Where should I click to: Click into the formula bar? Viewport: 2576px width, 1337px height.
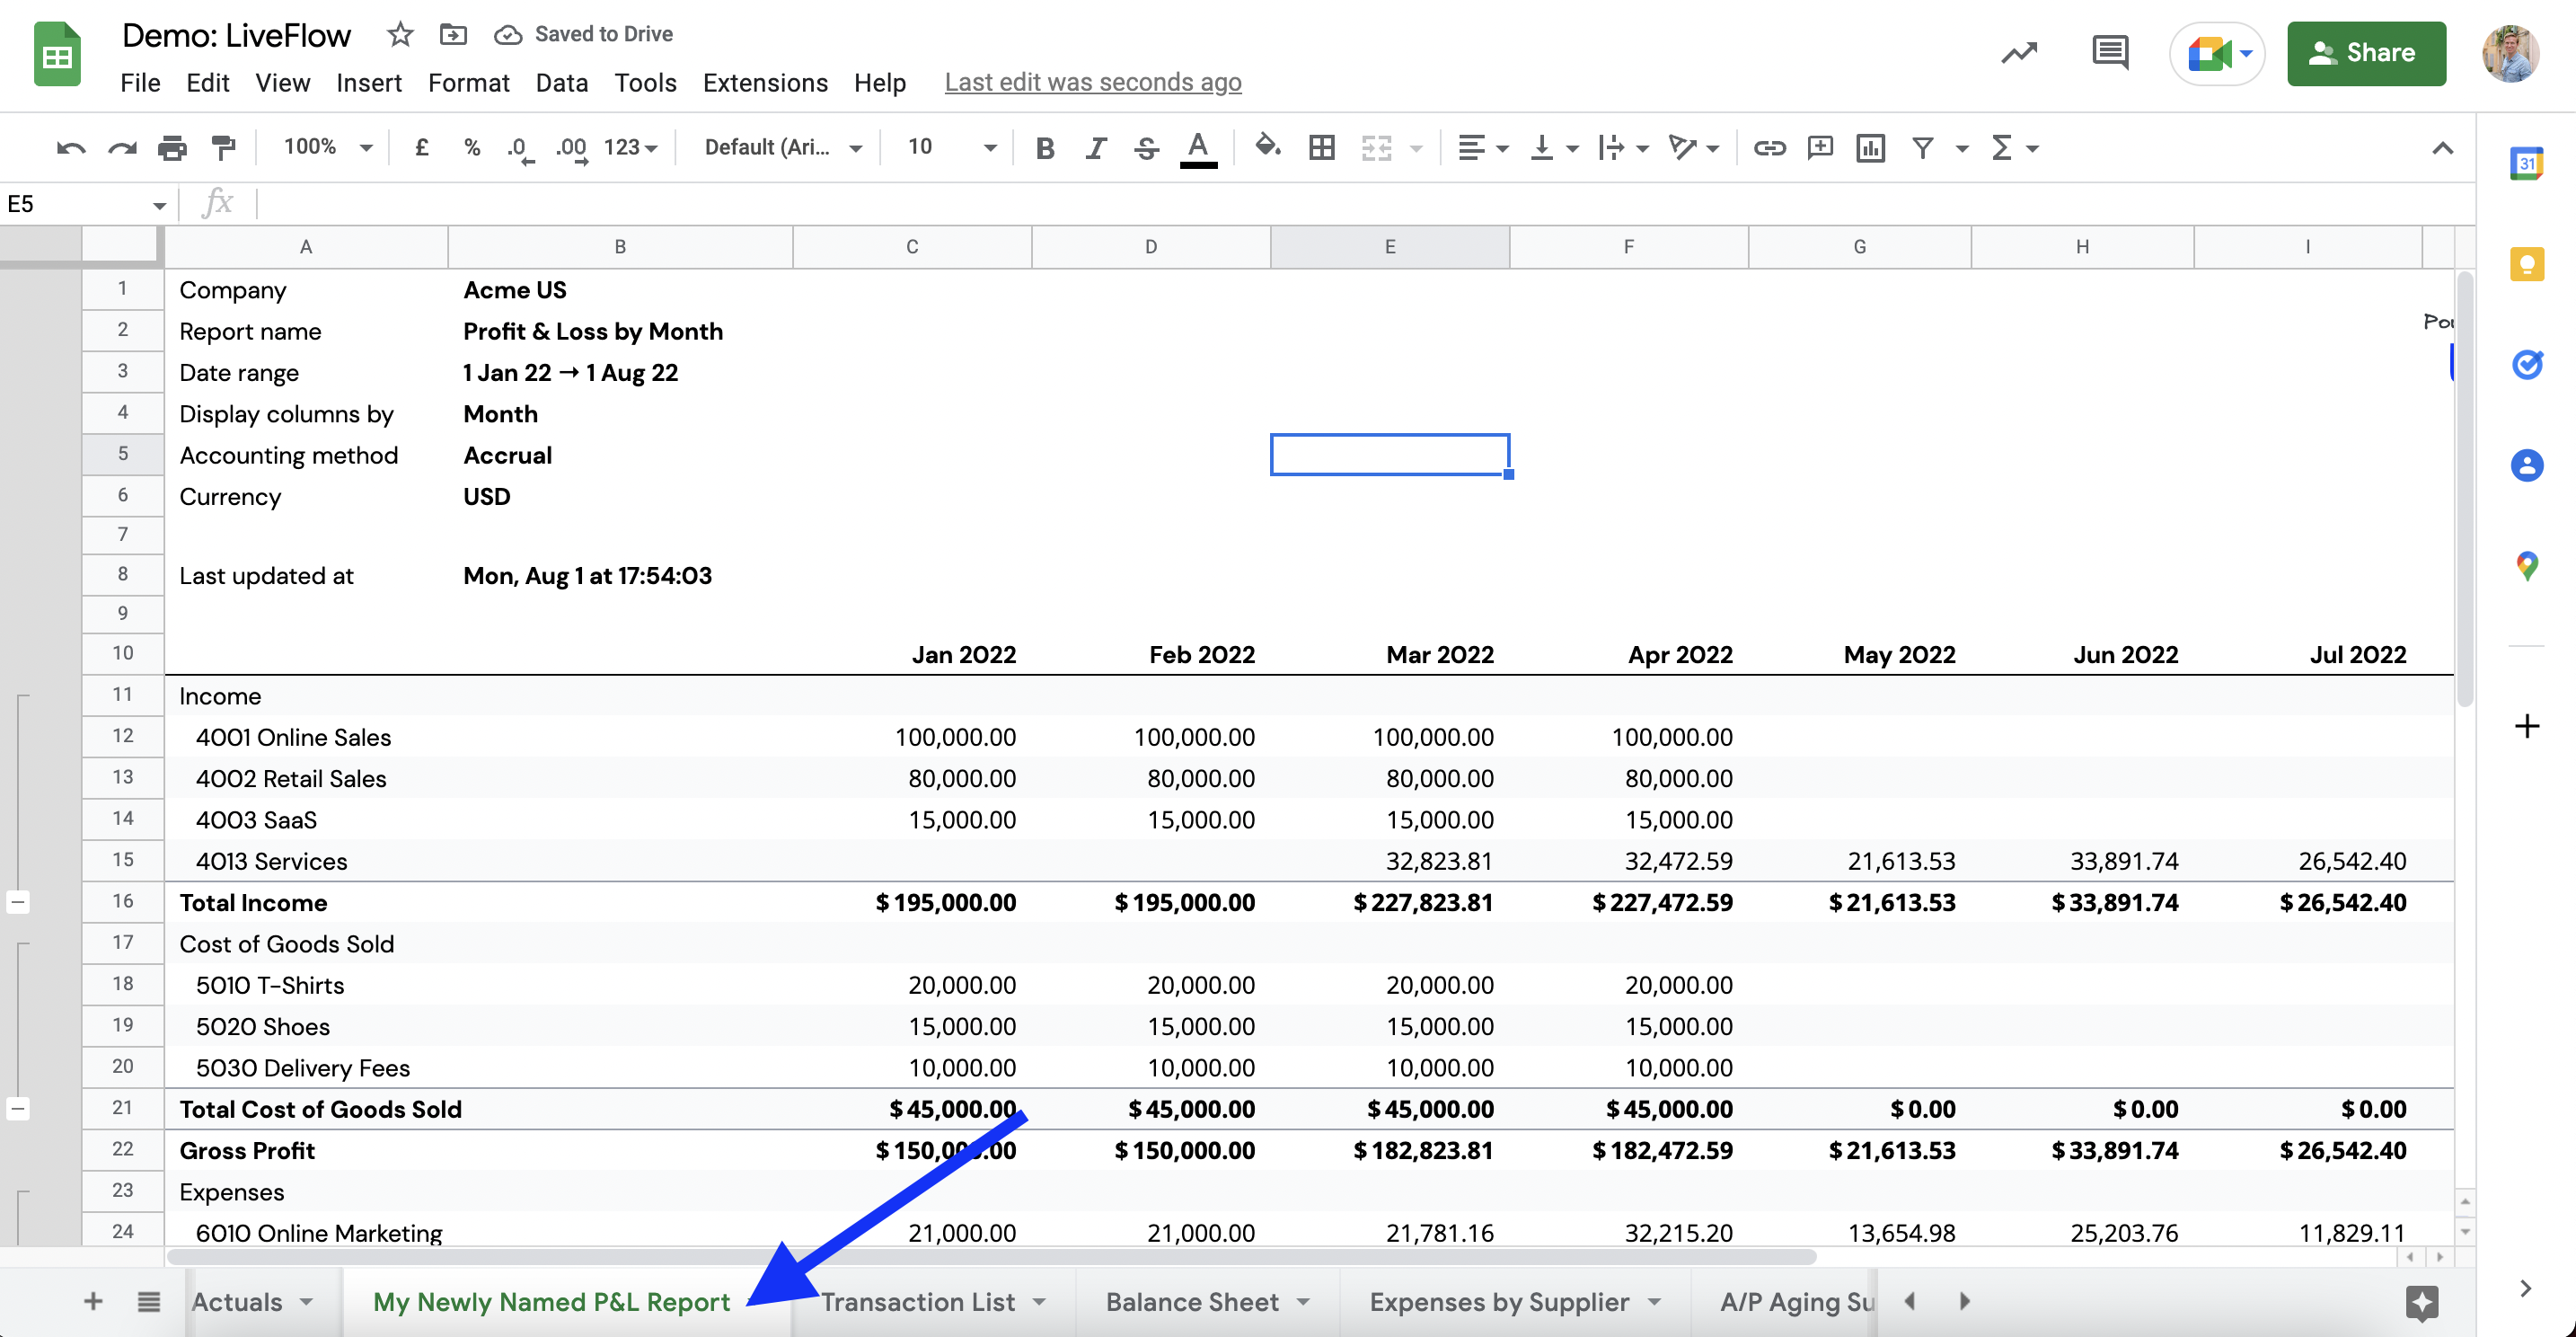(1363, 204)
